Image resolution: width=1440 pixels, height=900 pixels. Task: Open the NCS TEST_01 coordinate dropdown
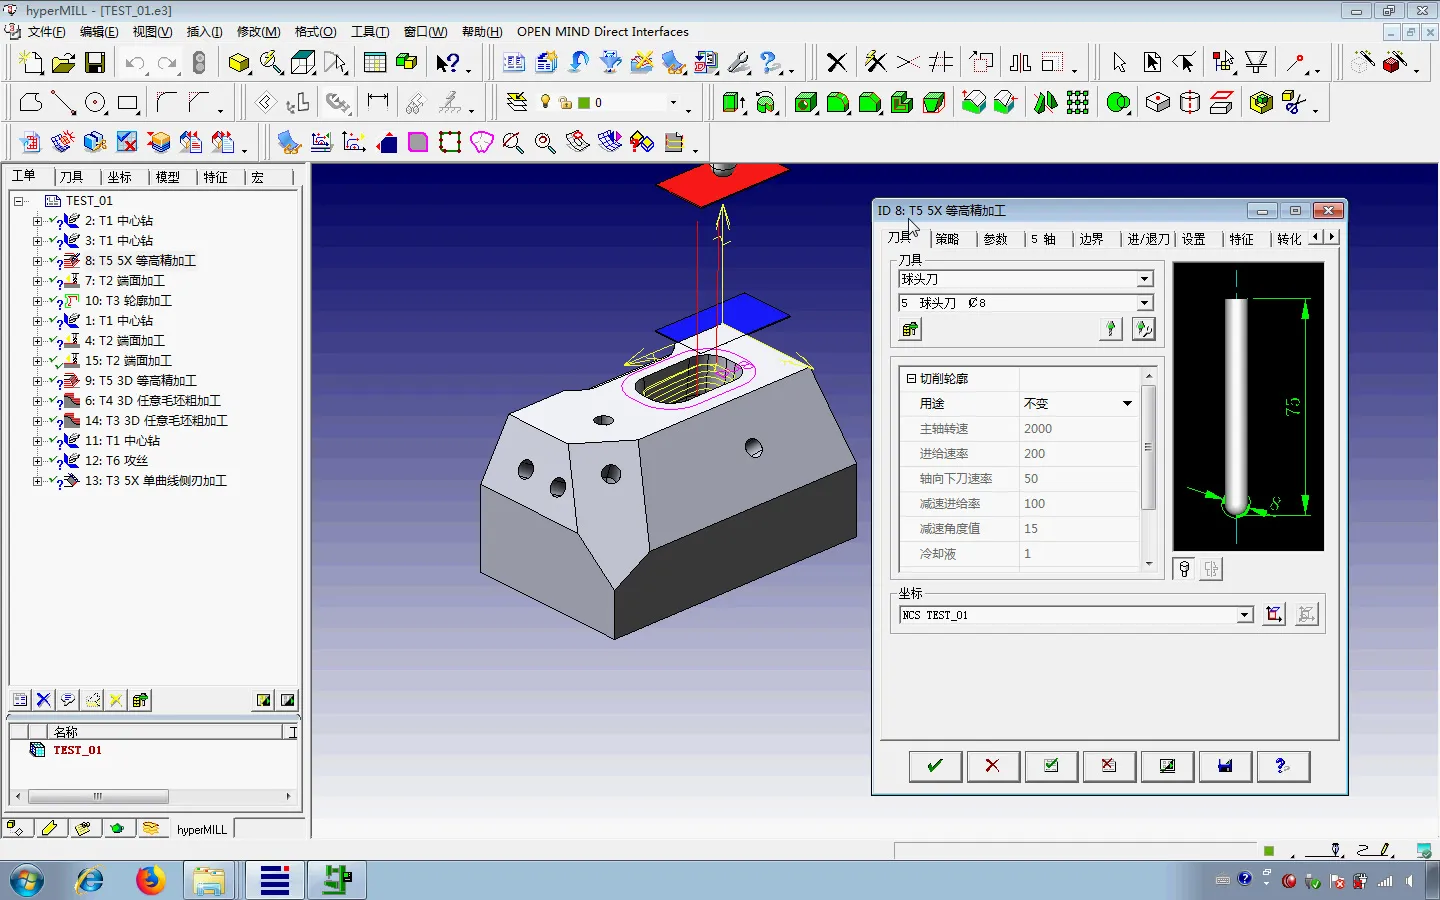1244,615
